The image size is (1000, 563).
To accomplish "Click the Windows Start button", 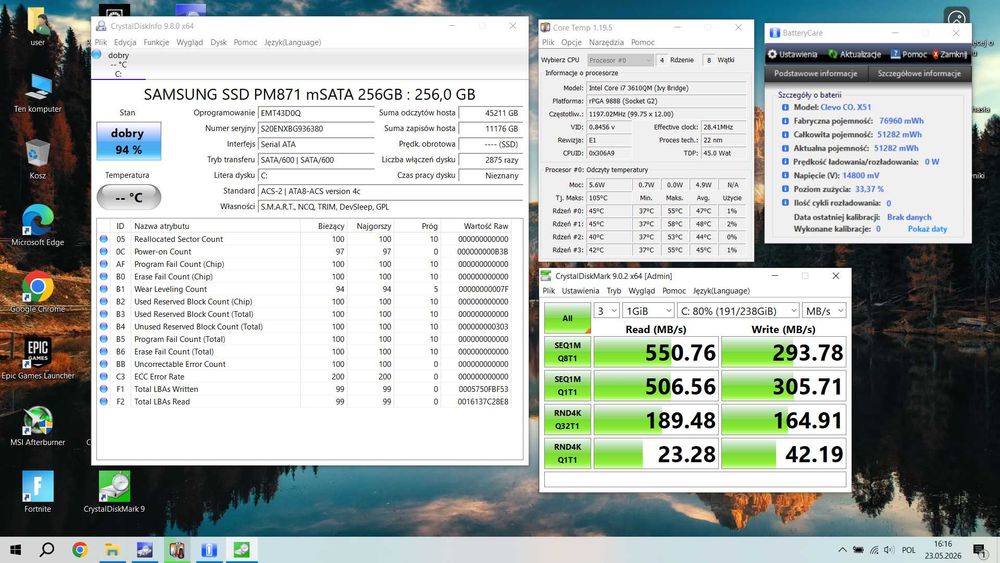I will (15, 550).
